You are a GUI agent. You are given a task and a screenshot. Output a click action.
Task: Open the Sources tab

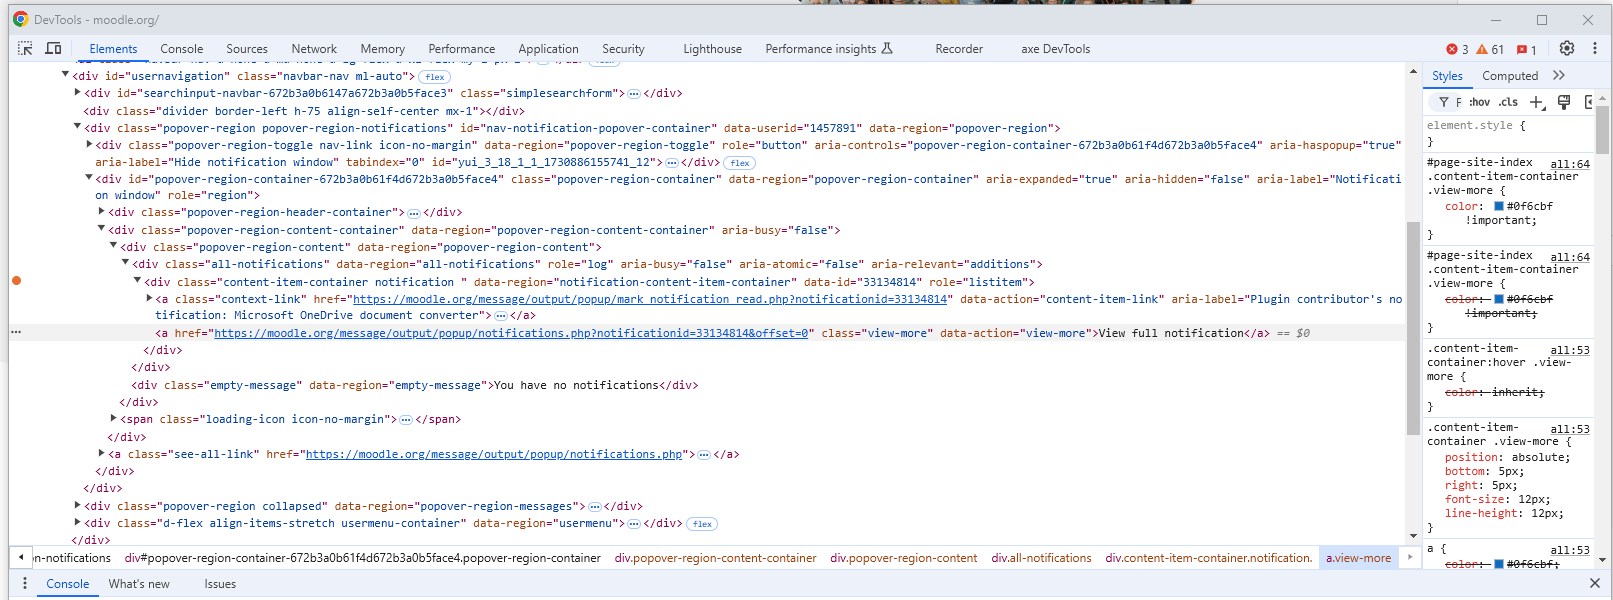pyautogui.click(x=247, y=49)
